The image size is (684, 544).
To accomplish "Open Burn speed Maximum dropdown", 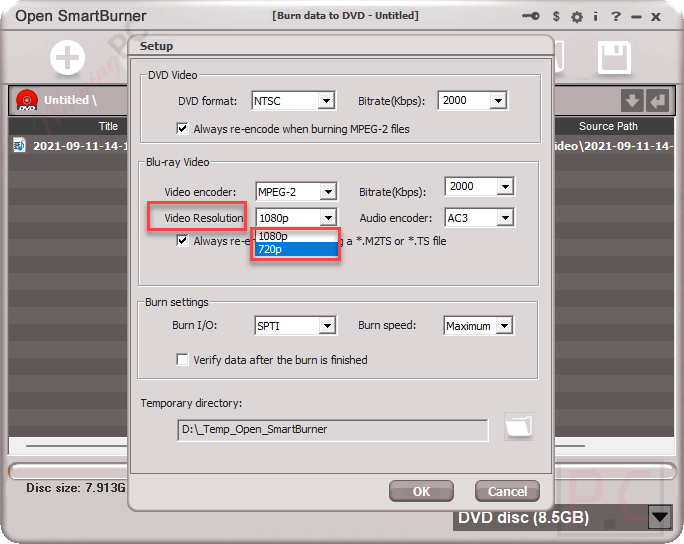I will [x=504, y=325].
